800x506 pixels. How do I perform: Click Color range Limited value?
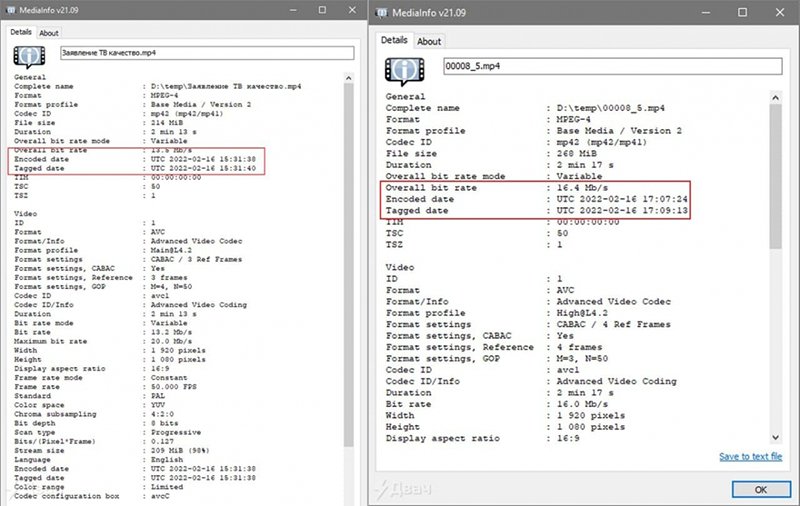[167, 487]
